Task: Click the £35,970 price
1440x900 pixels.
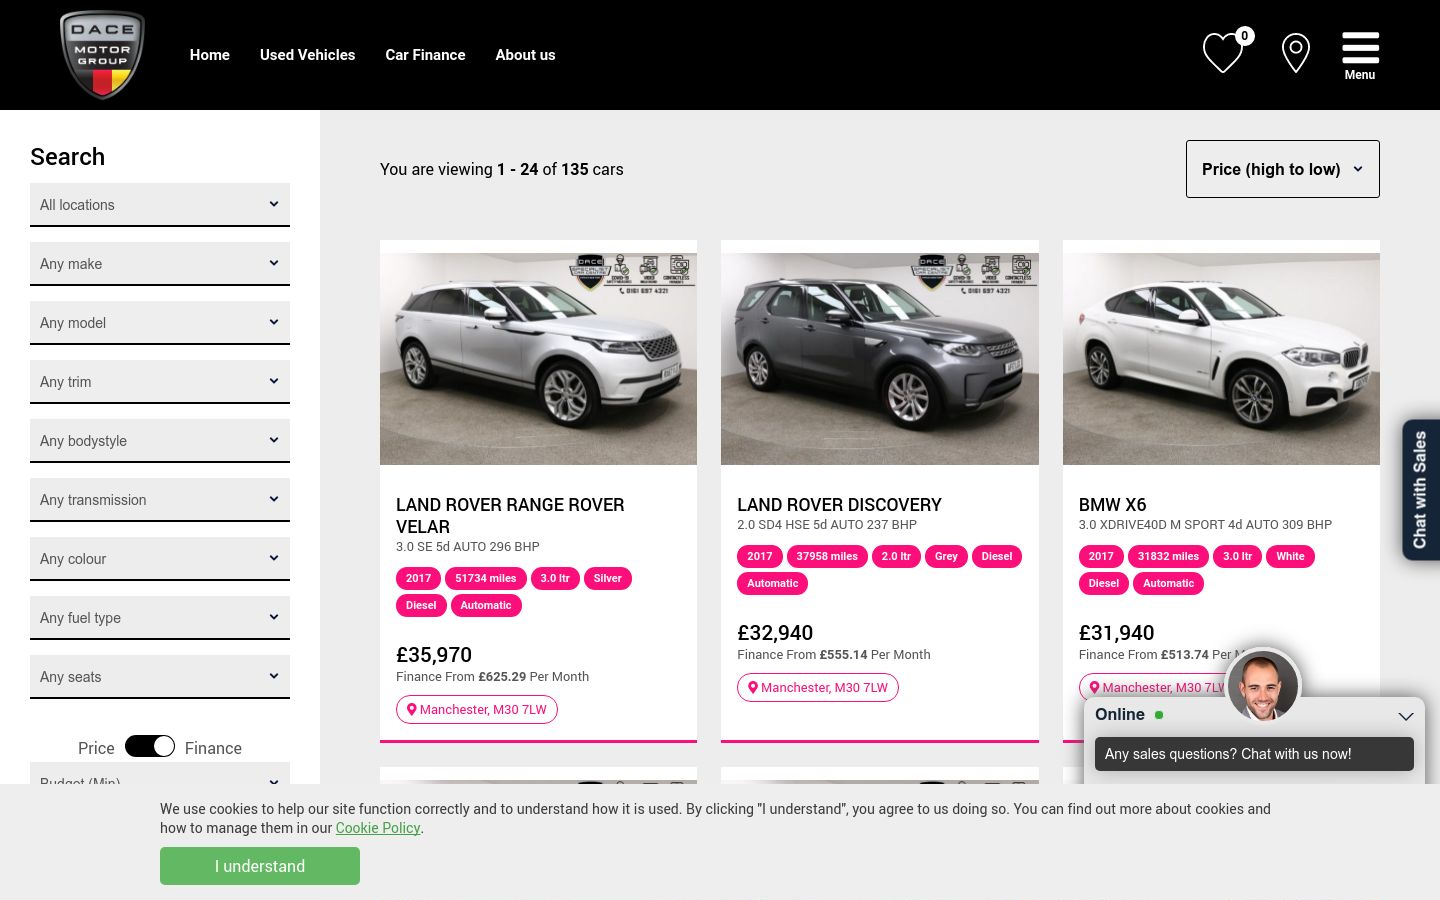Action: pyautogui.click(x=434, y=655)
